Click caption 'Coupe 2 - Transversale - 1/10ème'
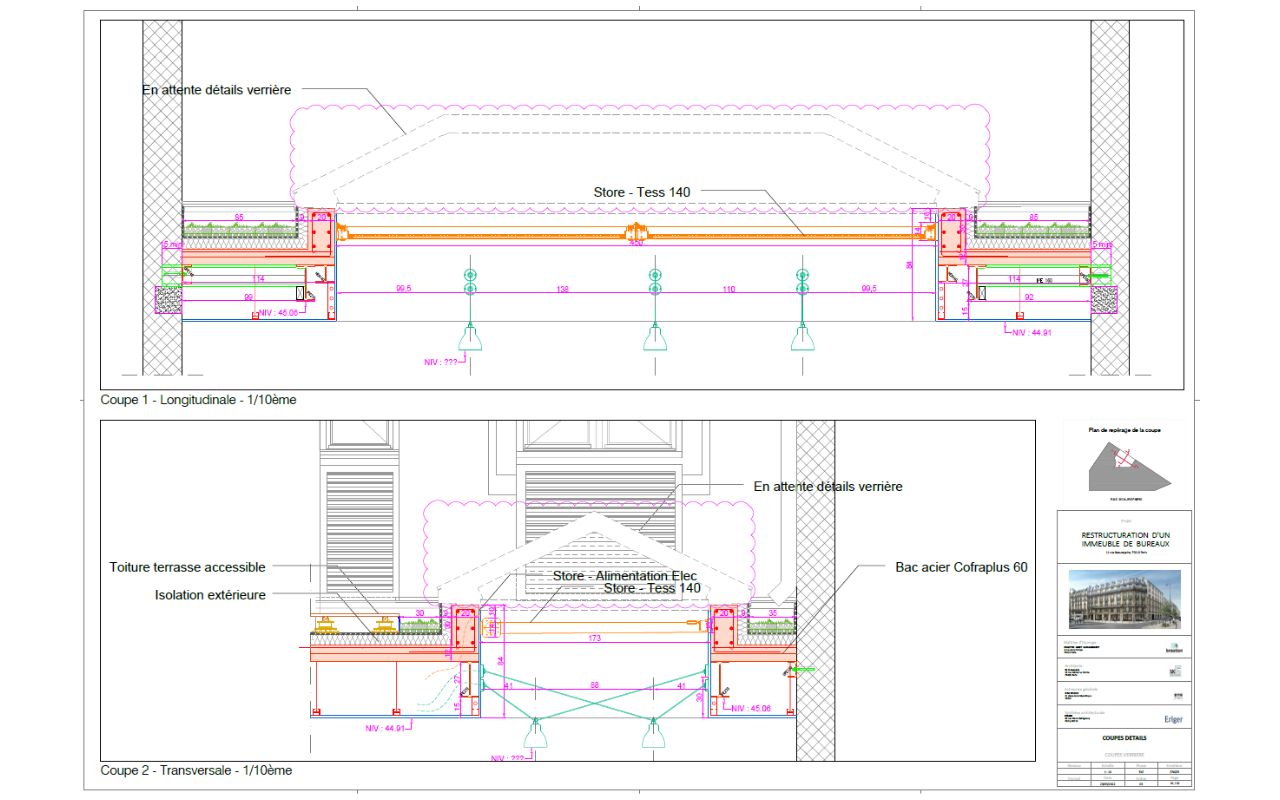This screenshot has height=800, width=1280. click(196, 771)
